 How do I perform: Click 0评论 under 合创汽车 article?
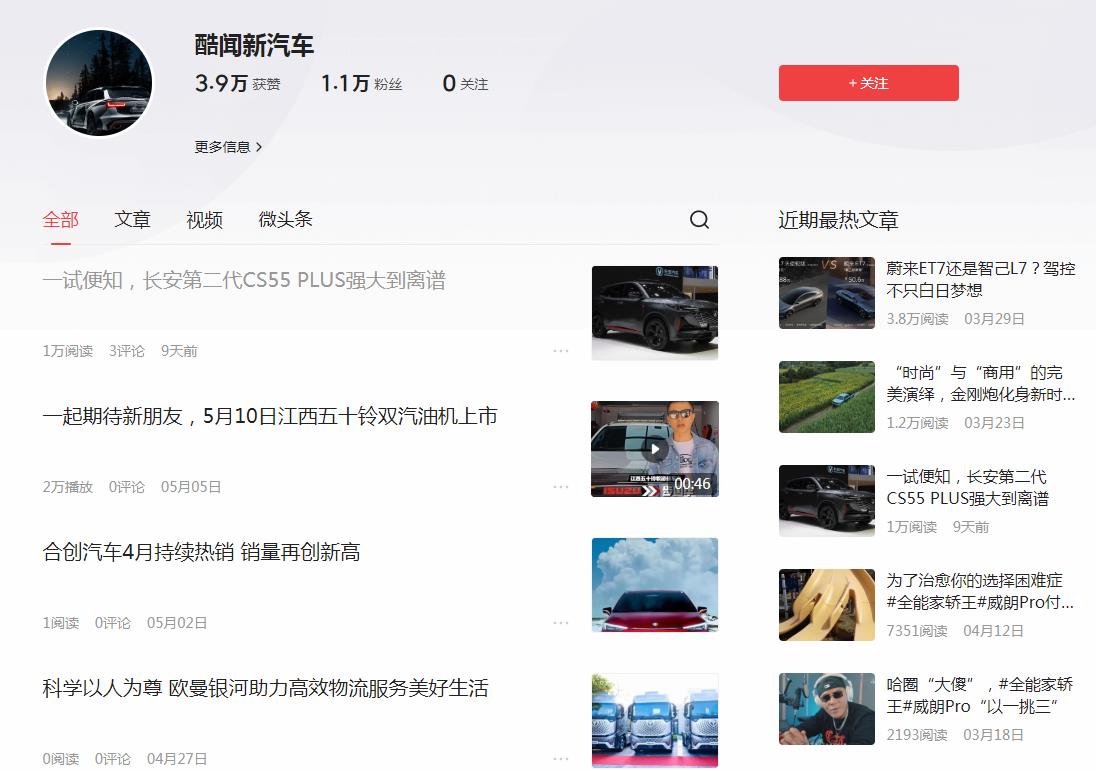click(113, 623)
